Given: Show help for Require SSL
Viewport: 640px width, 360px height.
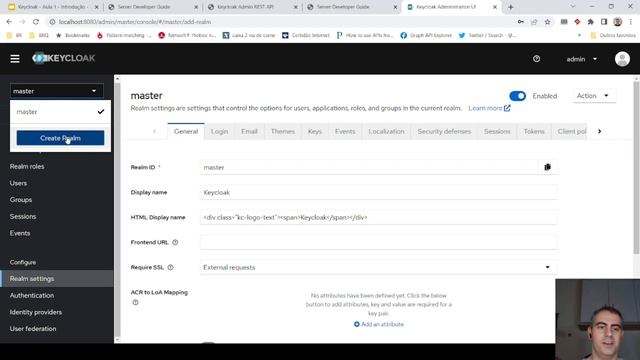Looking at the screenshot, I should 170,267.
